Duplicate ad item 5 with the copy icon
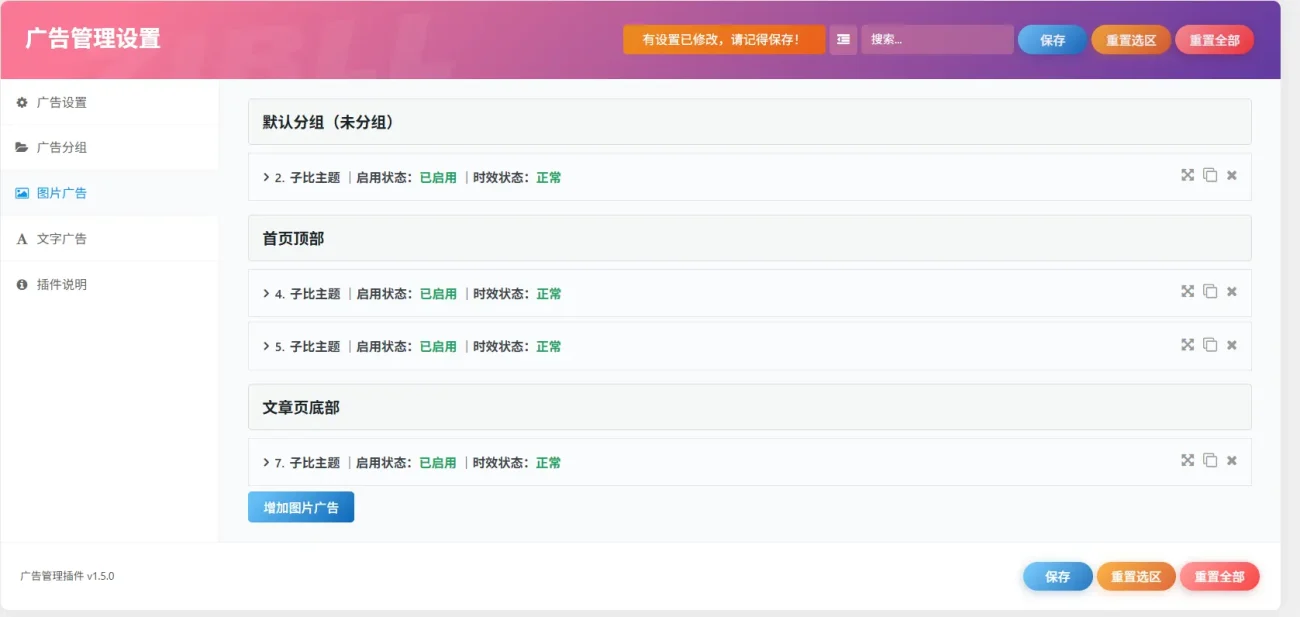This screenshot has width=1300, height=617. [x=1210, y=344]
